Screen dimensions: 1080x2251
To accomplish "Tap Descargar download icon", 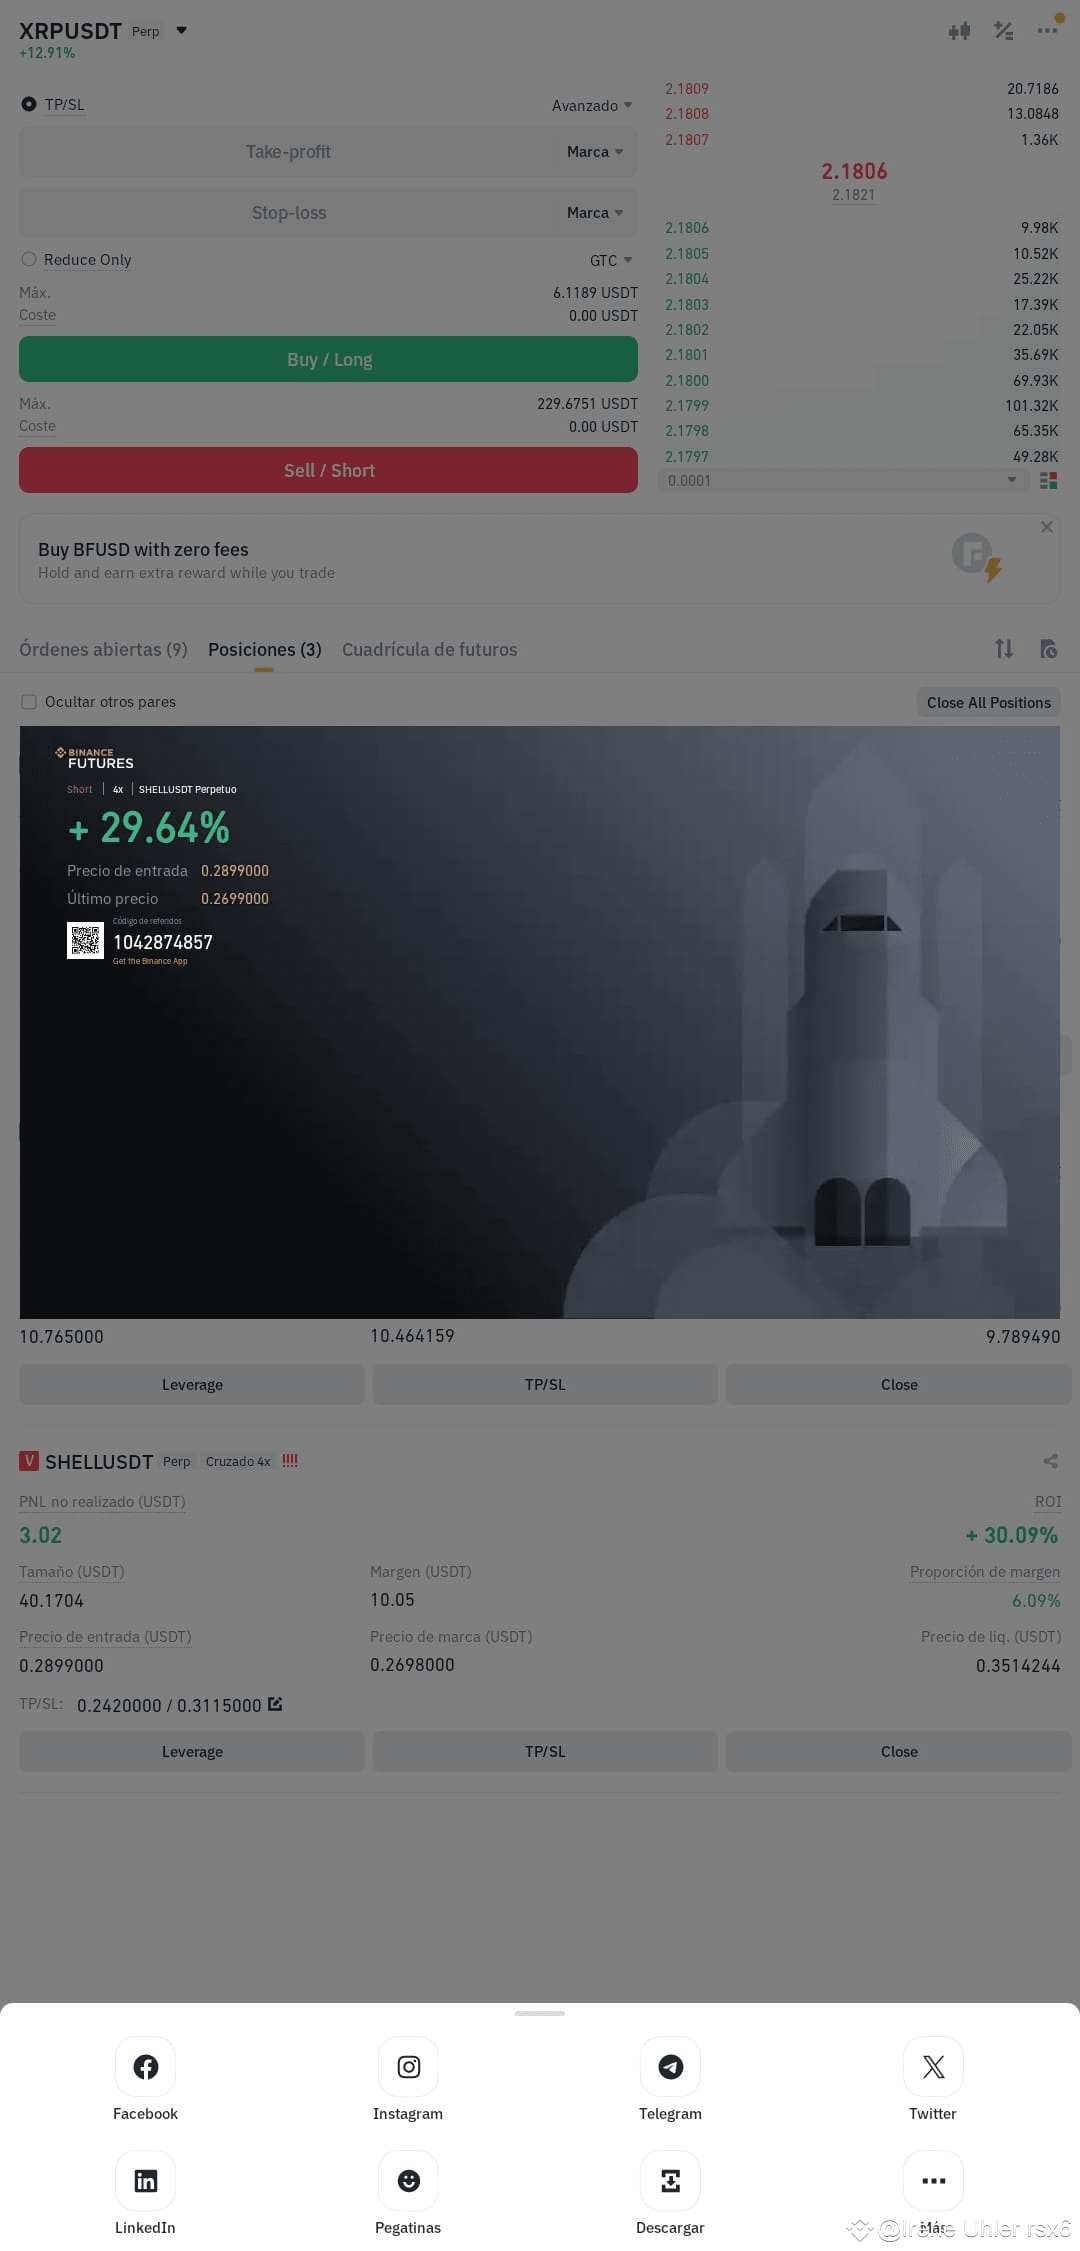I will [670, 2180].
